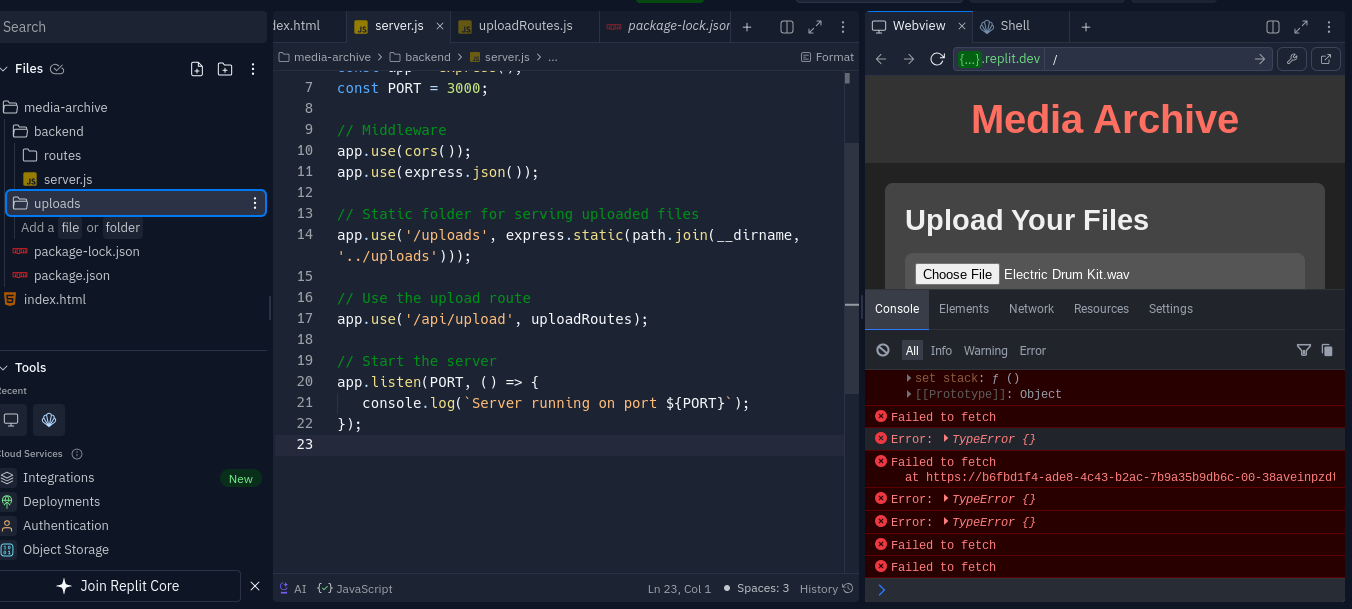The image size is (1352, 609).
Task: Switch to uploadRoutes.js editor tab
Action: (524, 26)
